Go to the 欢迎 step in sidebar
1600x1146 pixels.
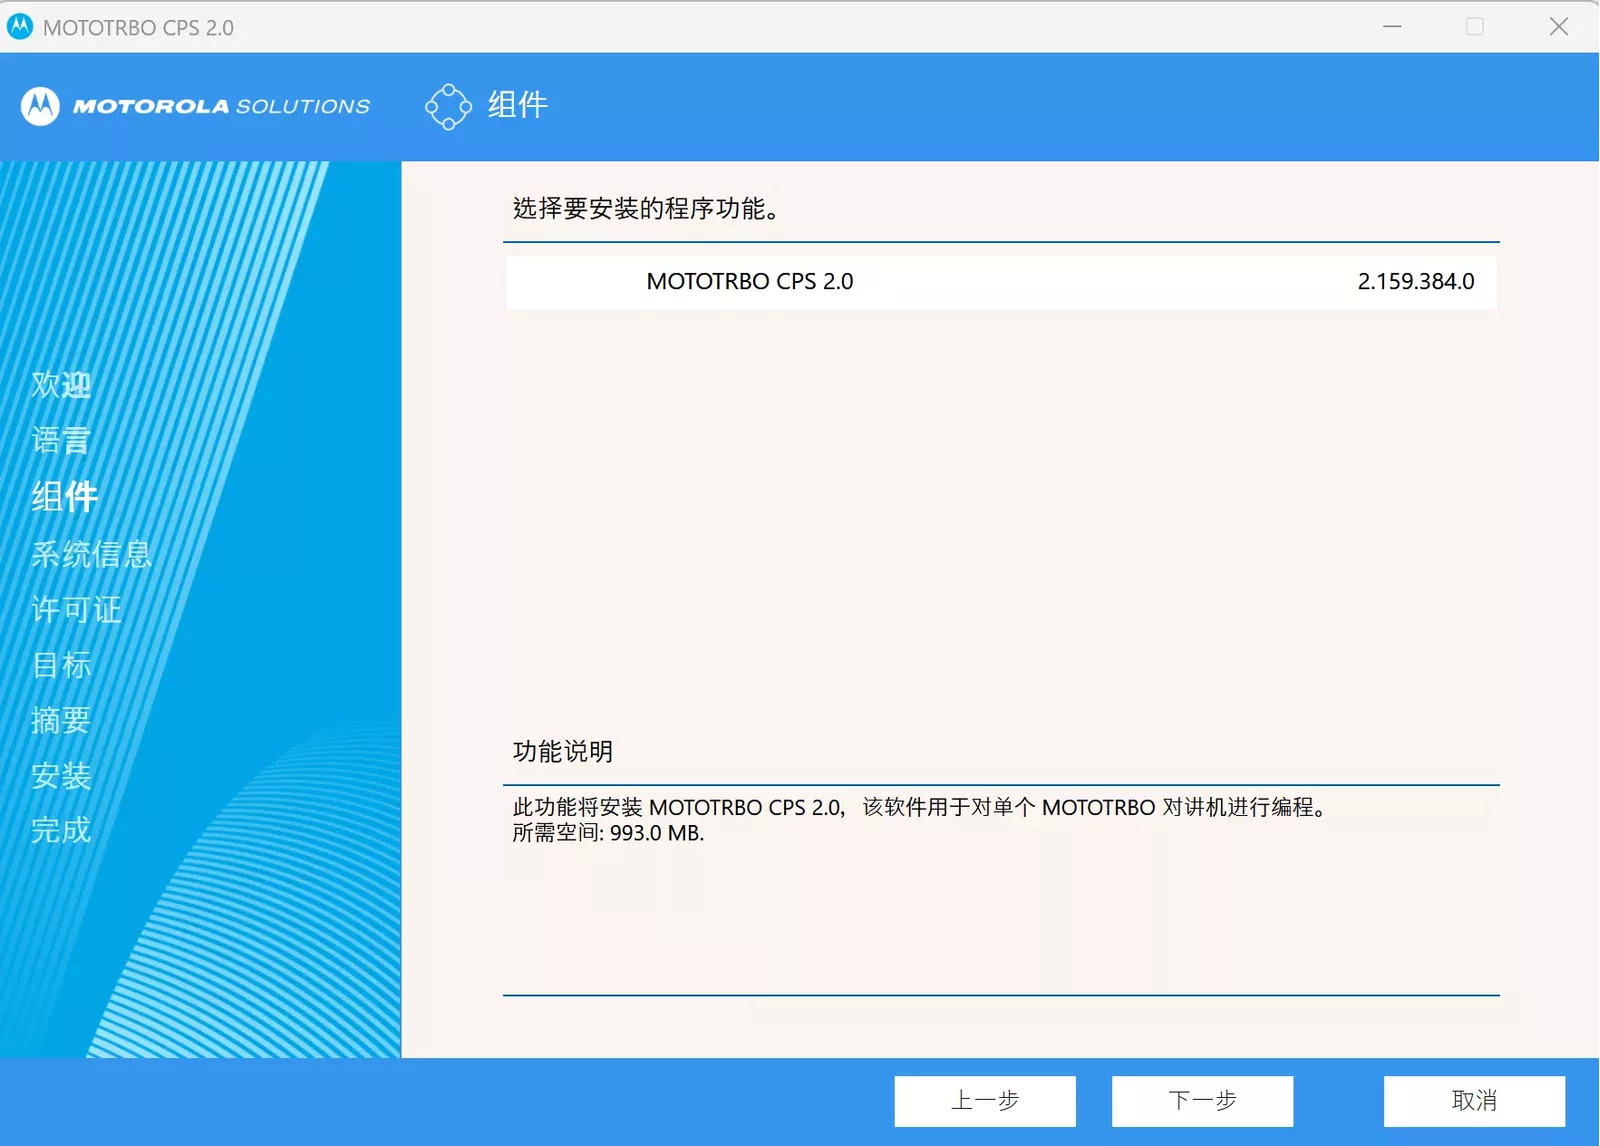pos(61,385)
